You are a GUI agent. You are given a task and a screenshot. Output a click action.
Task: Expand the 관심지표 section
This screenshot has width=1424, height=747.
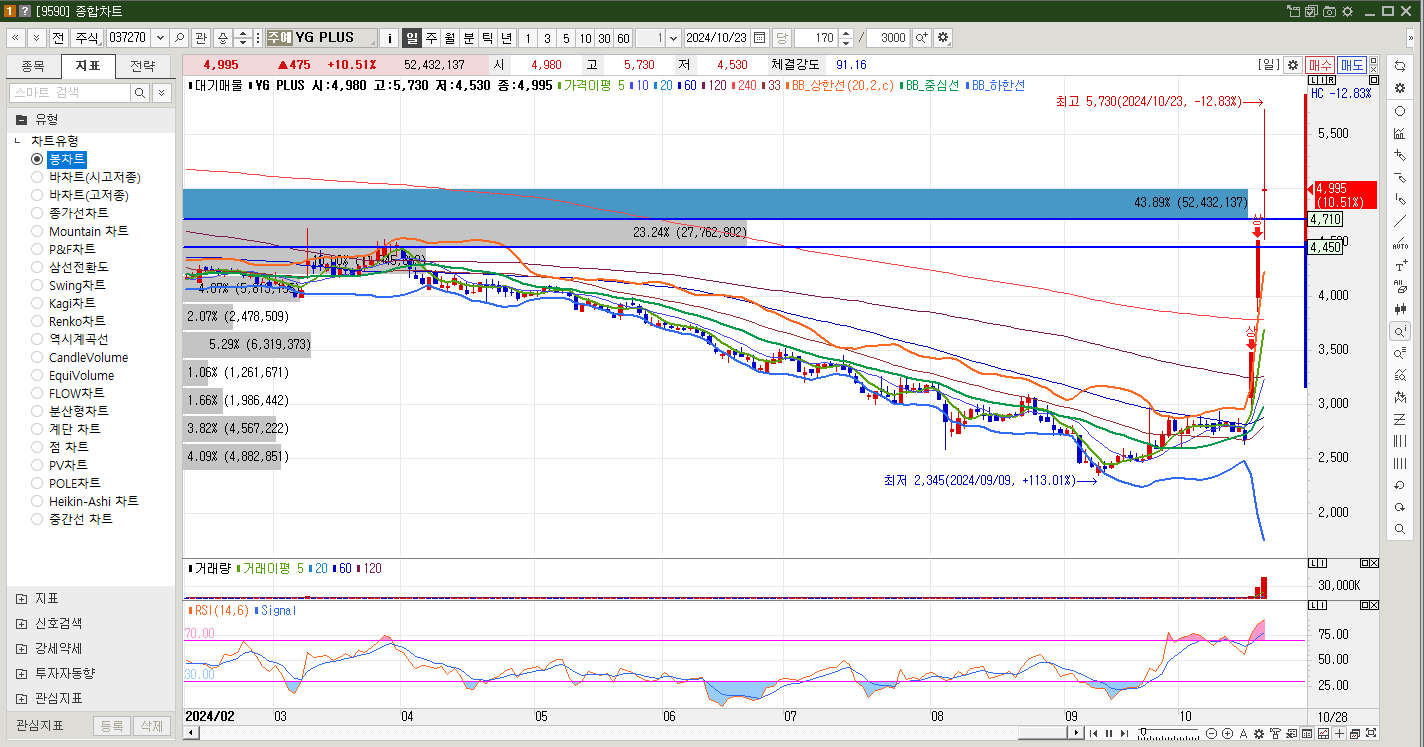(x=22, y=698)
